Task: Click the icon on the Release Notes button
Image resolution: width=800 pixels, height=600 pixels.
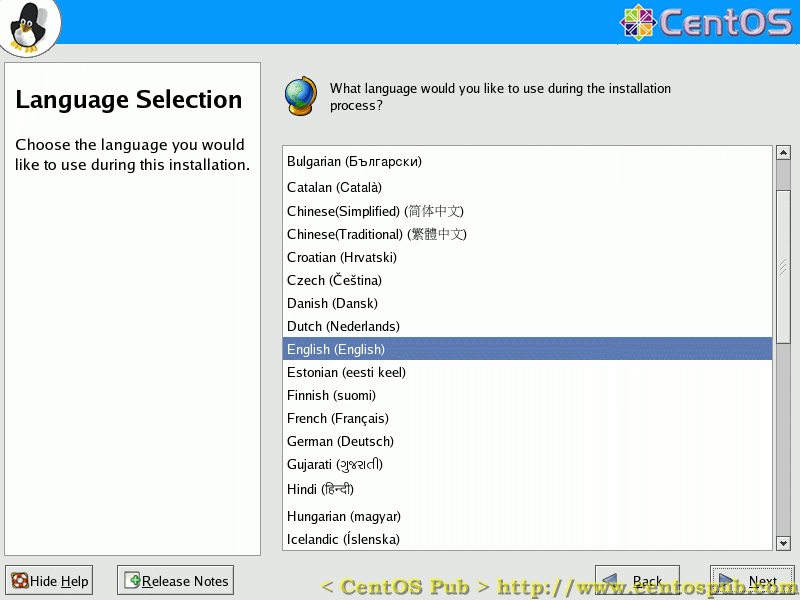Action: tap(133, 580)
